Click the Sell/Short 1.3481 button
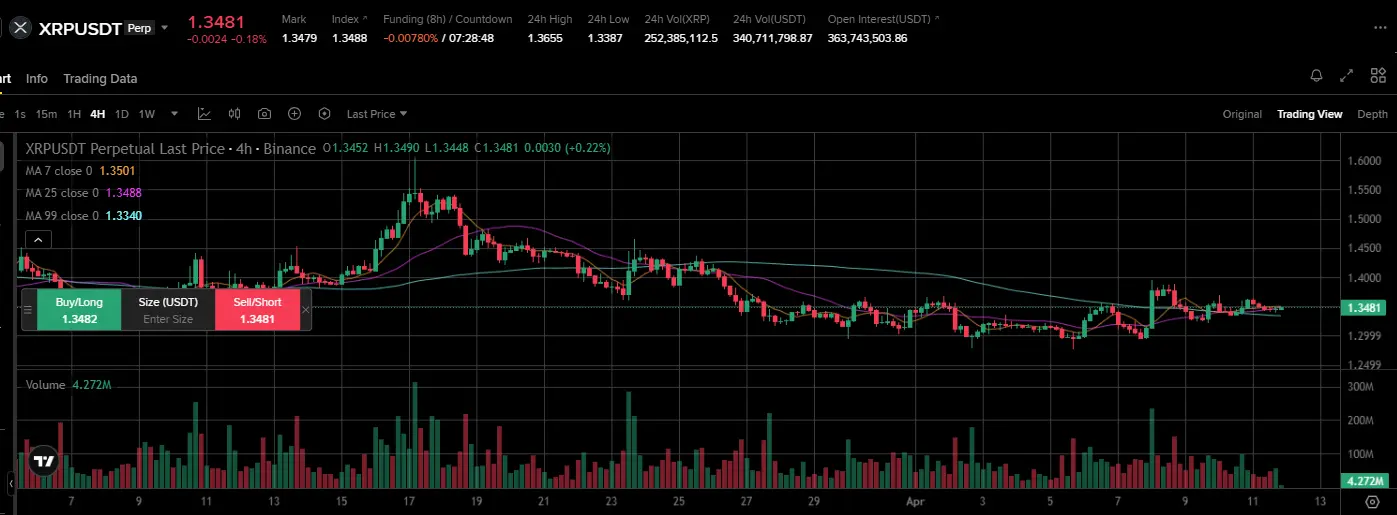Viewport: 1397px width, 515px height. click(257, 309)
